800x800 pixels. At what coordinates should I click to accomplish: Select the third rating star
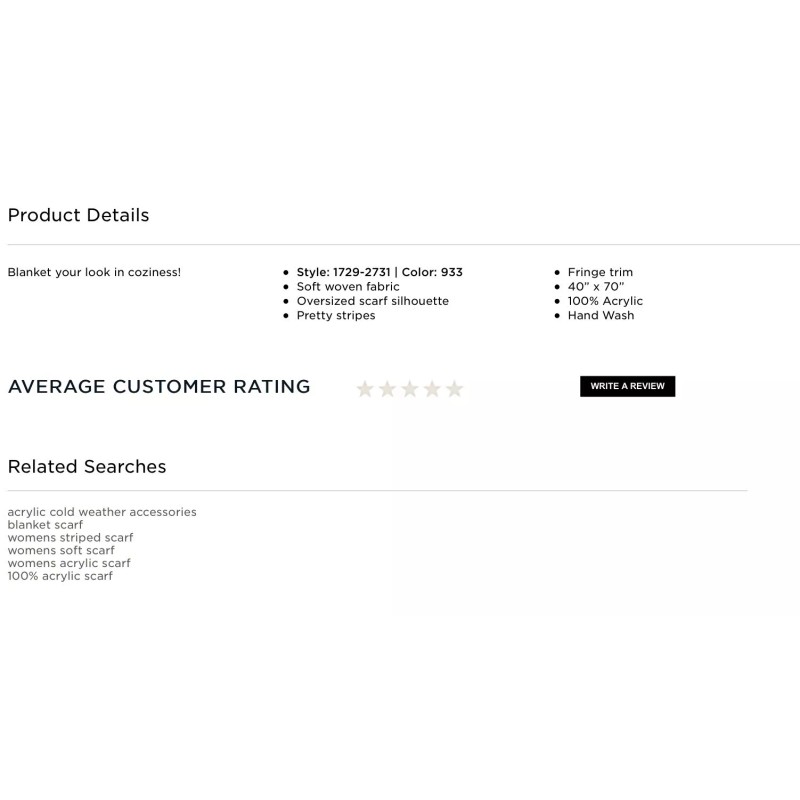(410, 389)
